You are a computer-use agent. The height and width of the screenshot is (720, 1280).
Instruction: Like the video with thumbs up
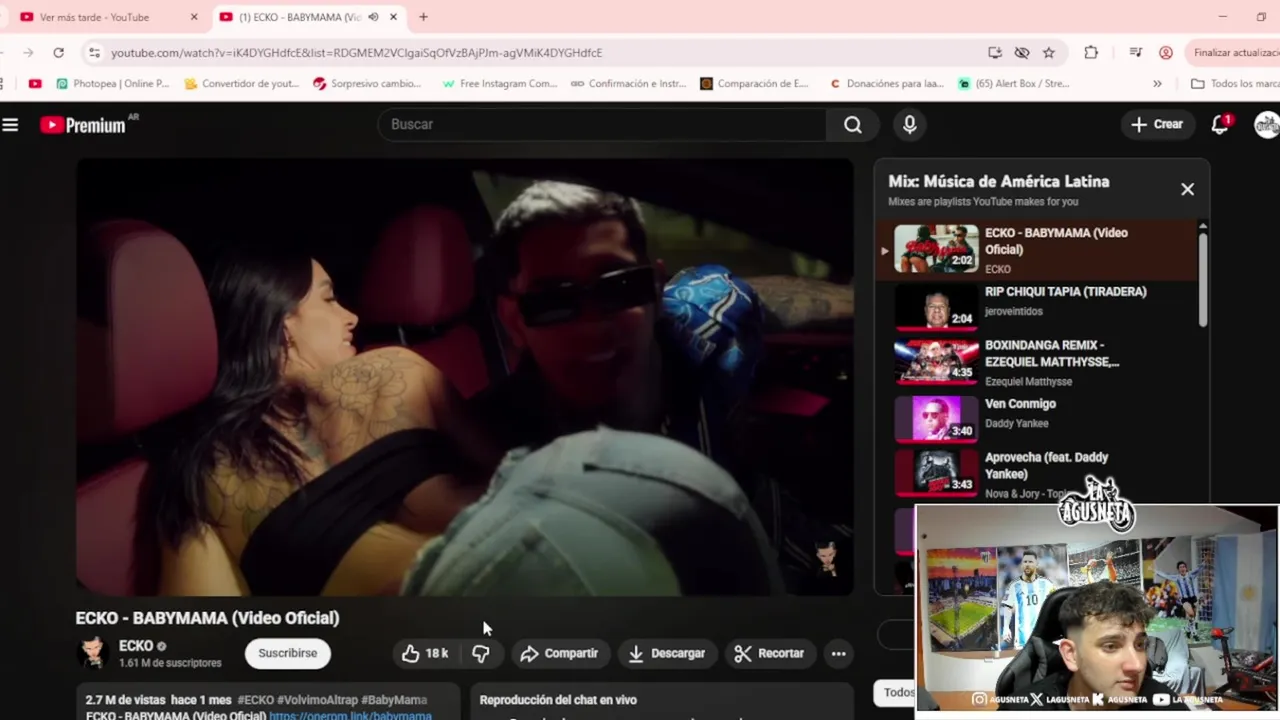click(426, 653)
